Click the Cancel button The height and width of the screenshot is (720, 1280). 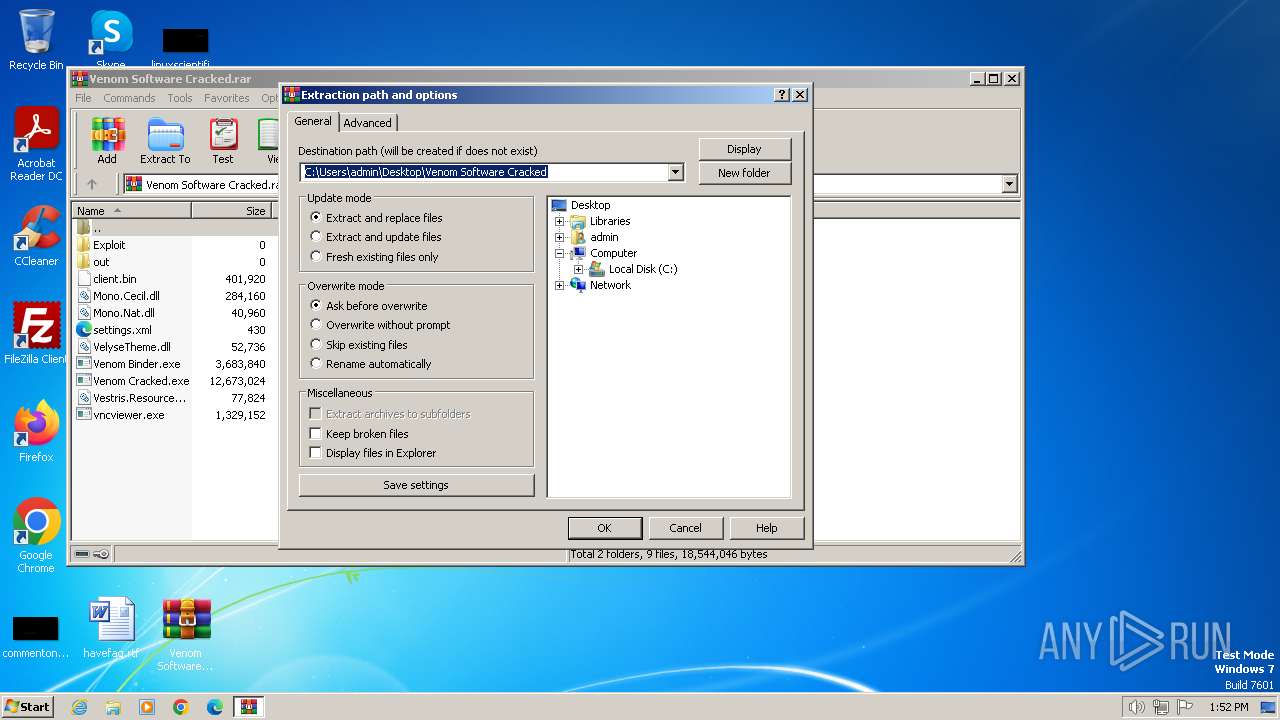click(685, 528)
